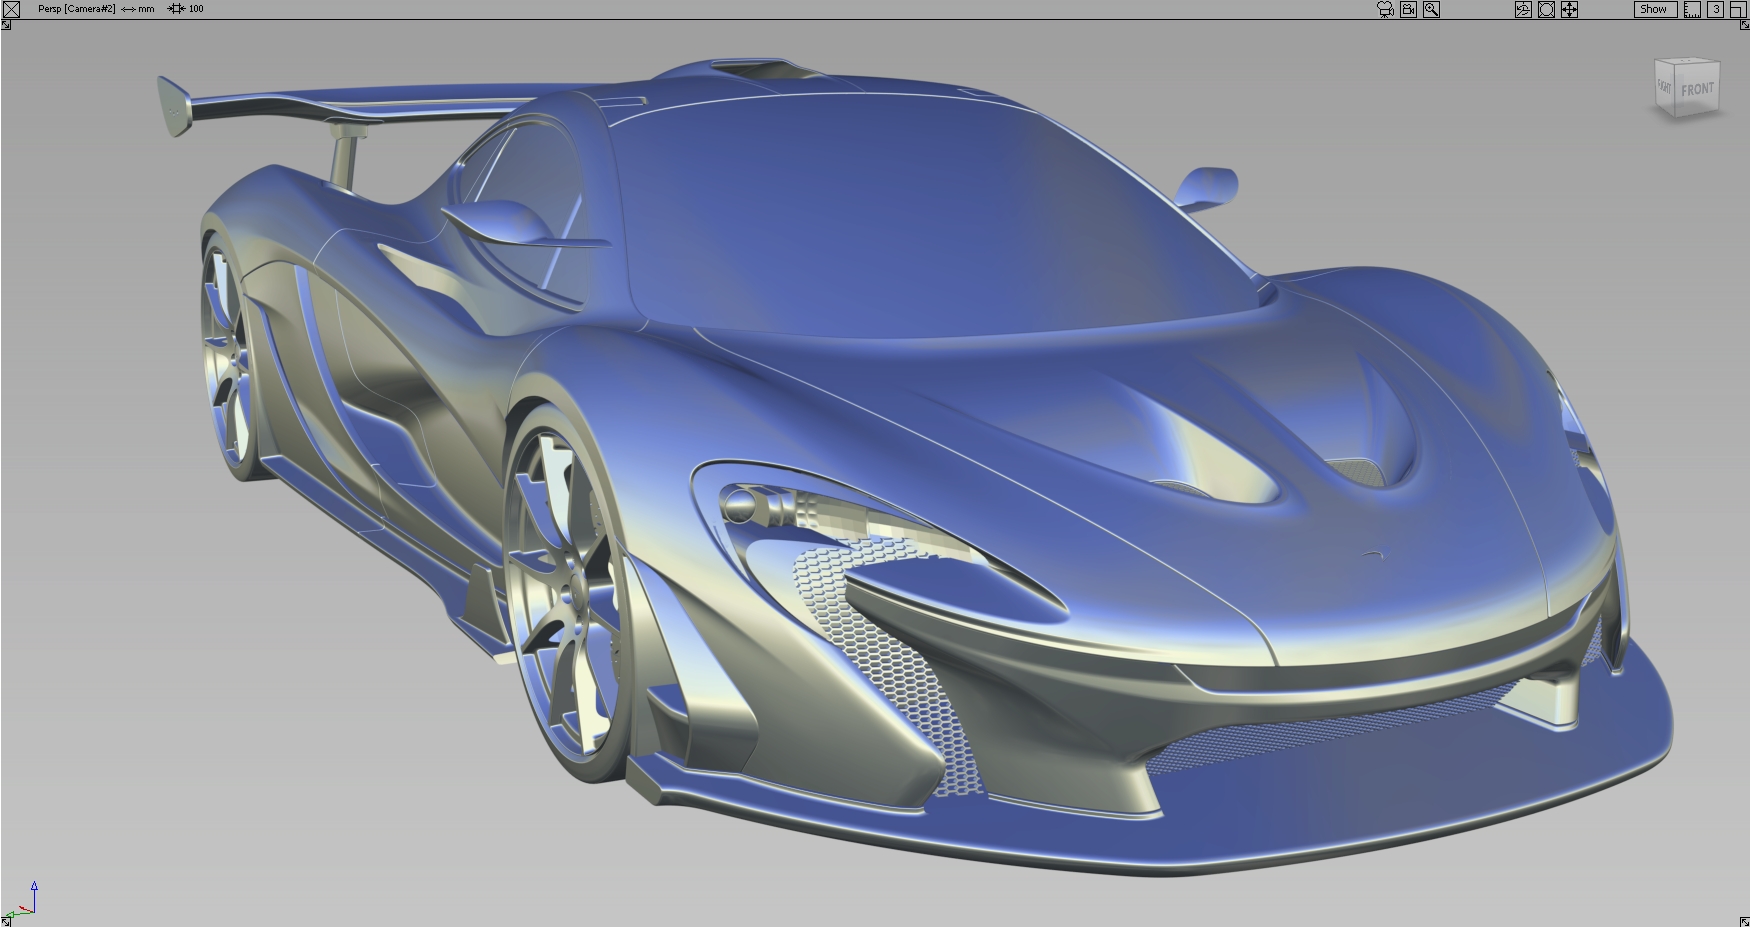Viewport: 1750px width, 928px height.
Task: Click the window layout icon at top right
Action: 1738,9
